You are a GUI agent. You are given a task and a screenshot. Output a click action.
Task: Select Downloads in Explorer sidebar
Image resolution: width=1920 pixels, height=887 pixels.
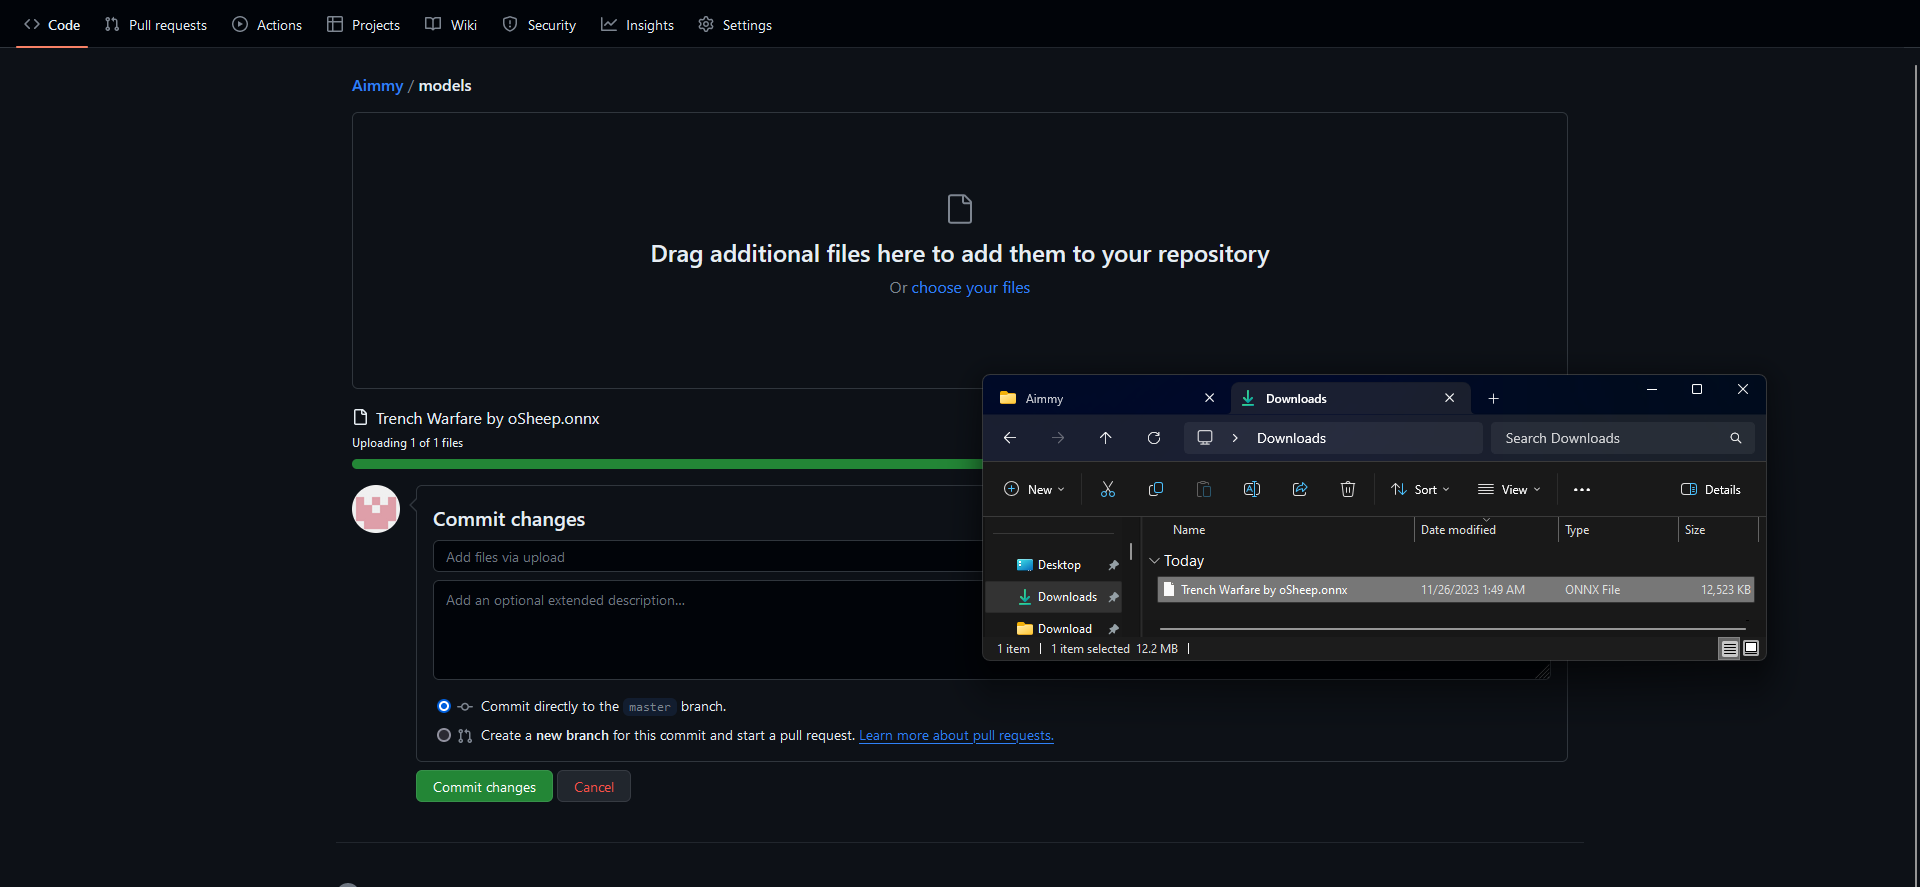(1053, 597)
